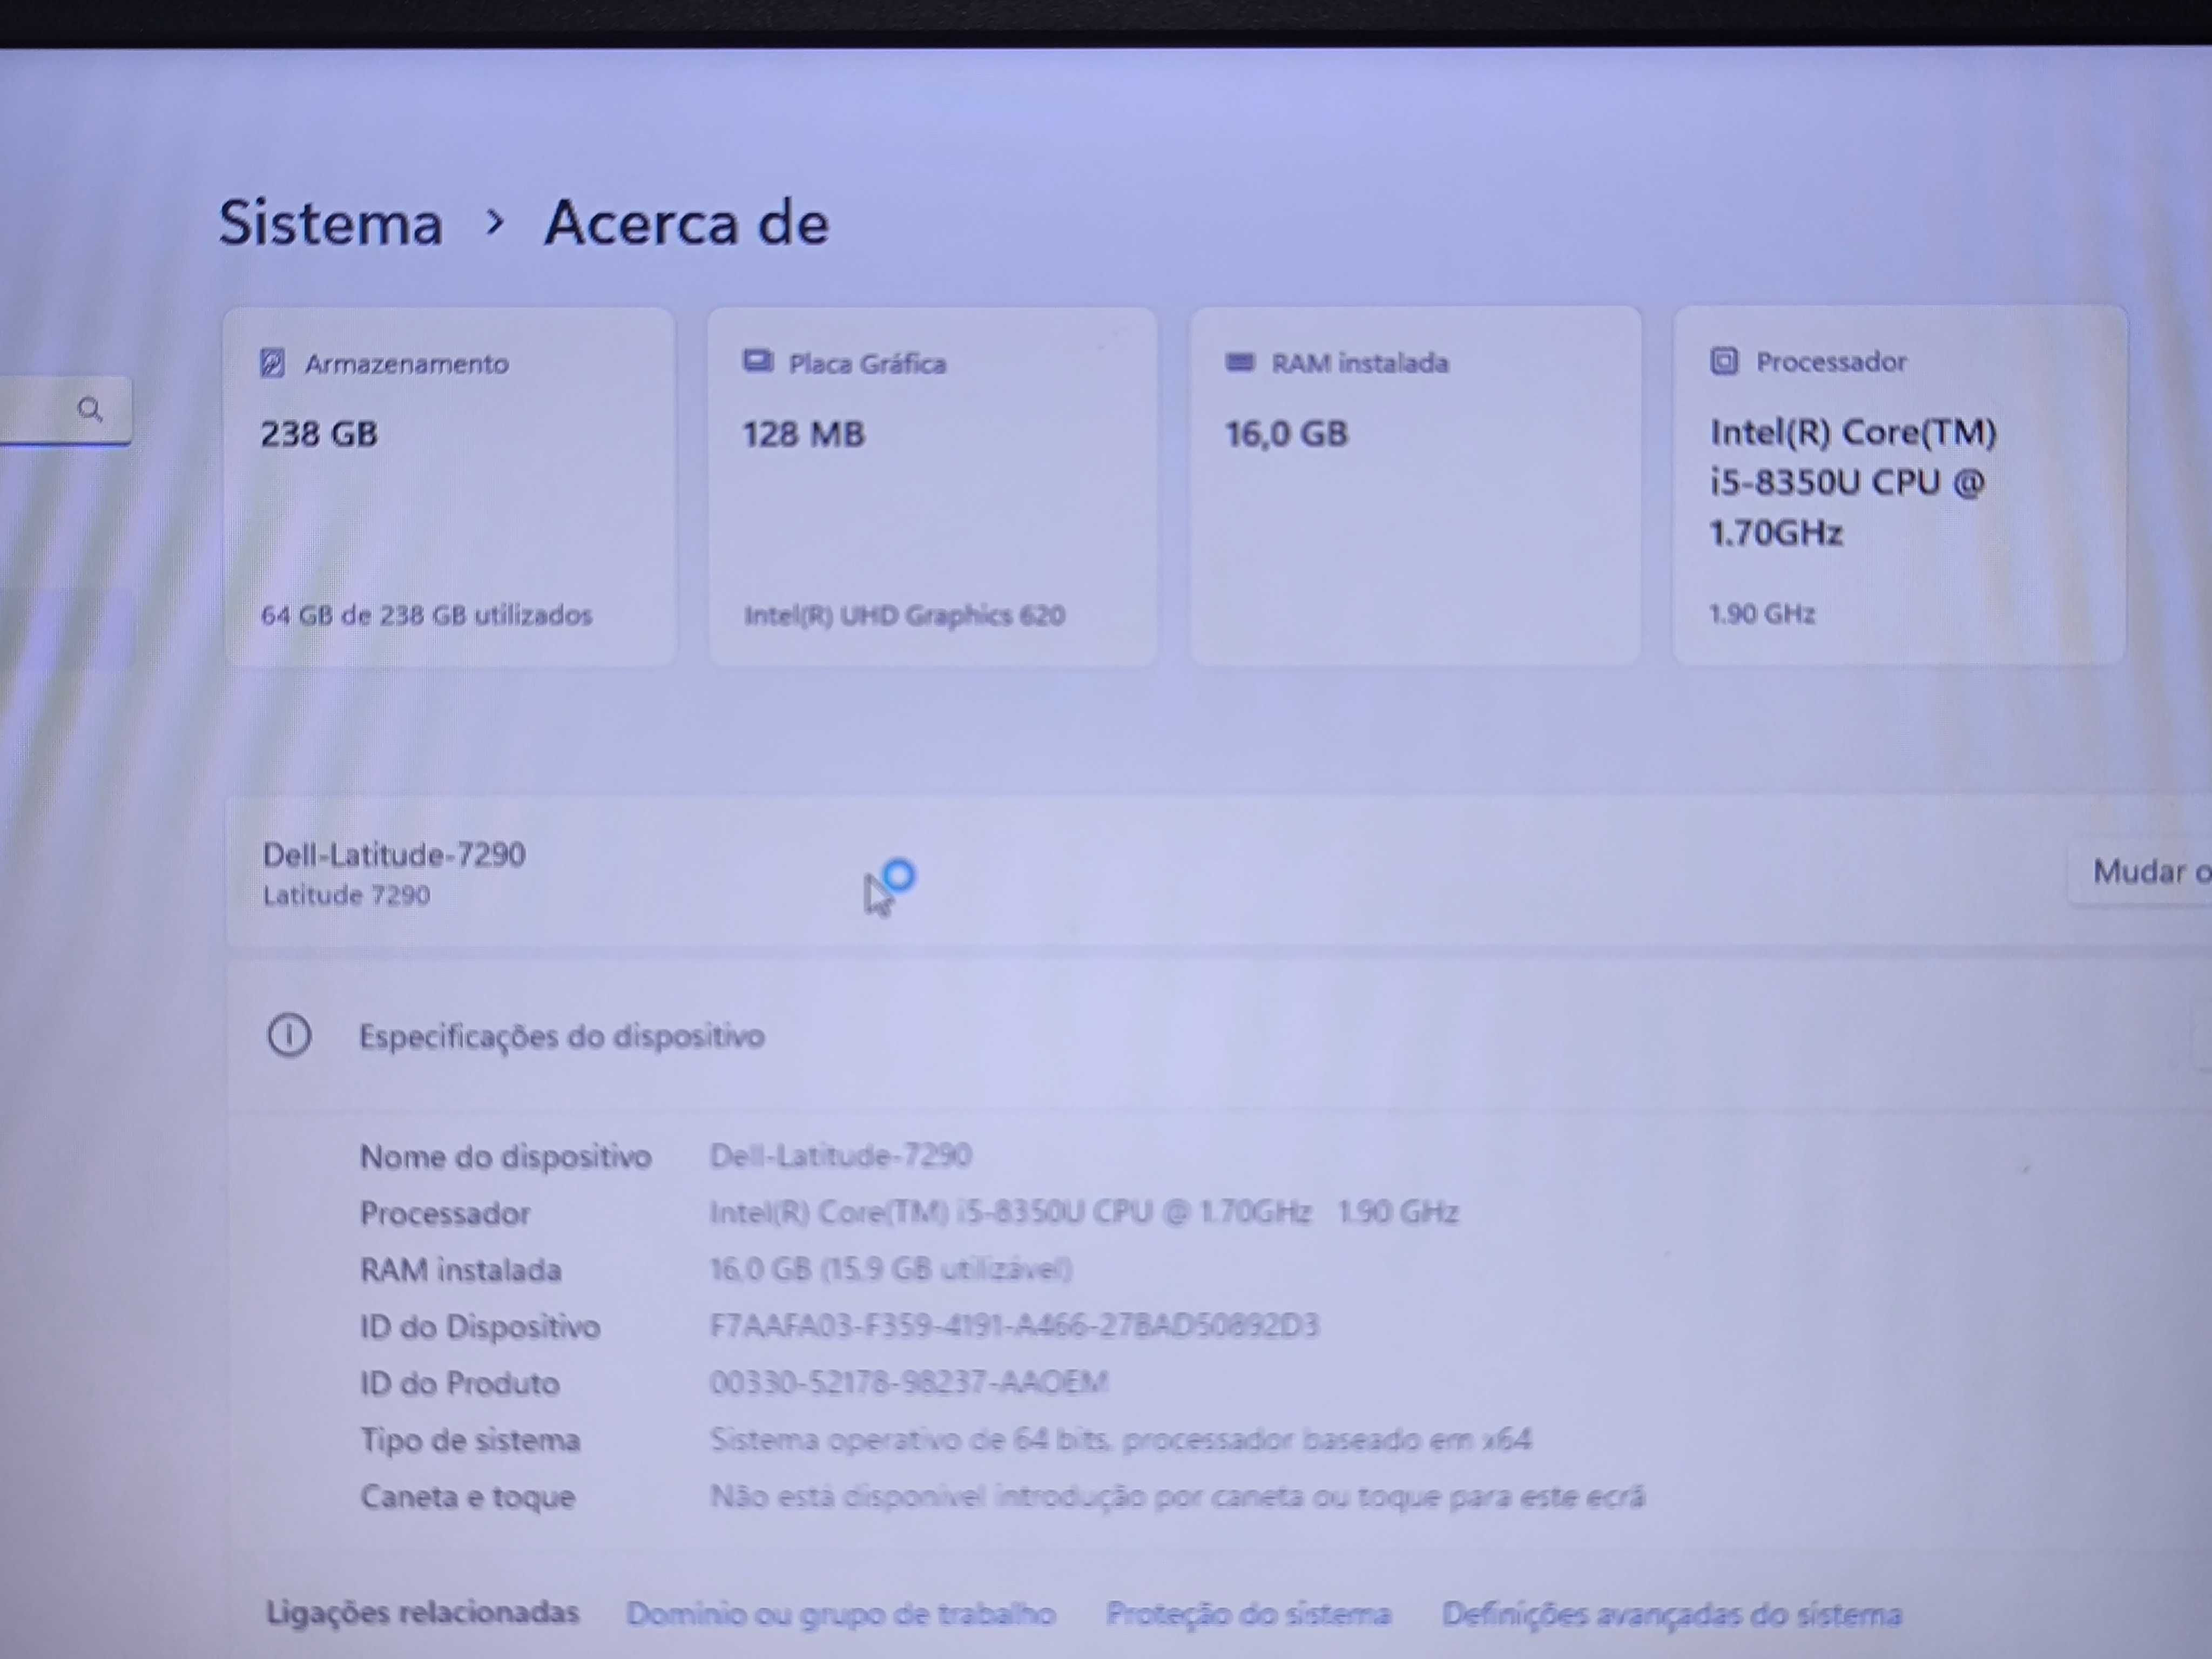Click the Processador chip icon
The height and width of the screenshot is (1659, 2212).
[1724, 360]
